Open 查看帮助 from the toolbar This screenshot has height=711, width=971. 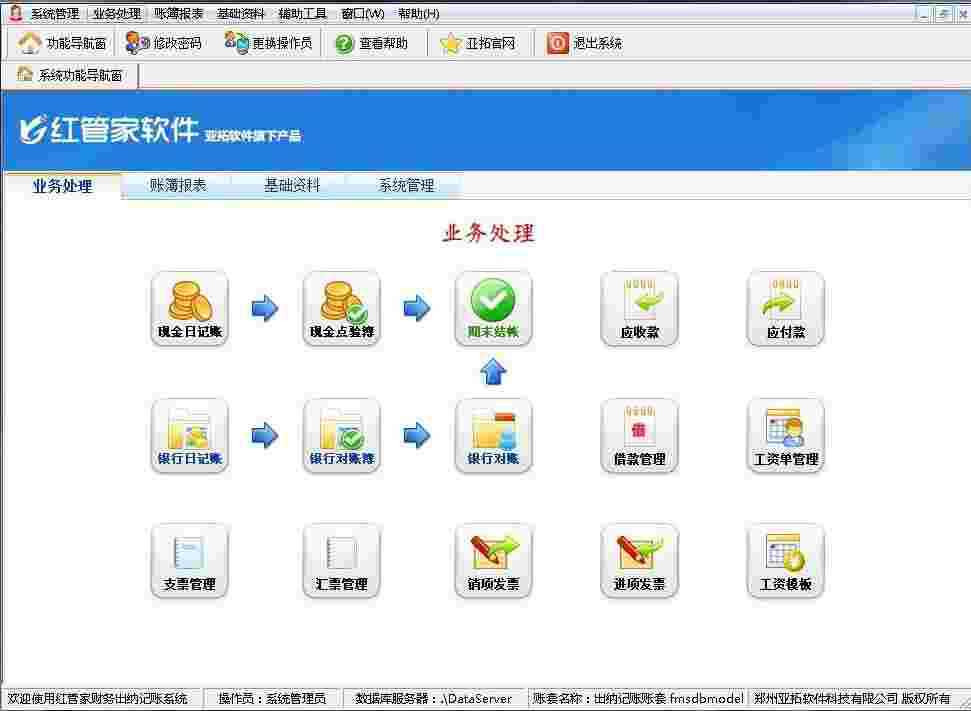(373, 43)
